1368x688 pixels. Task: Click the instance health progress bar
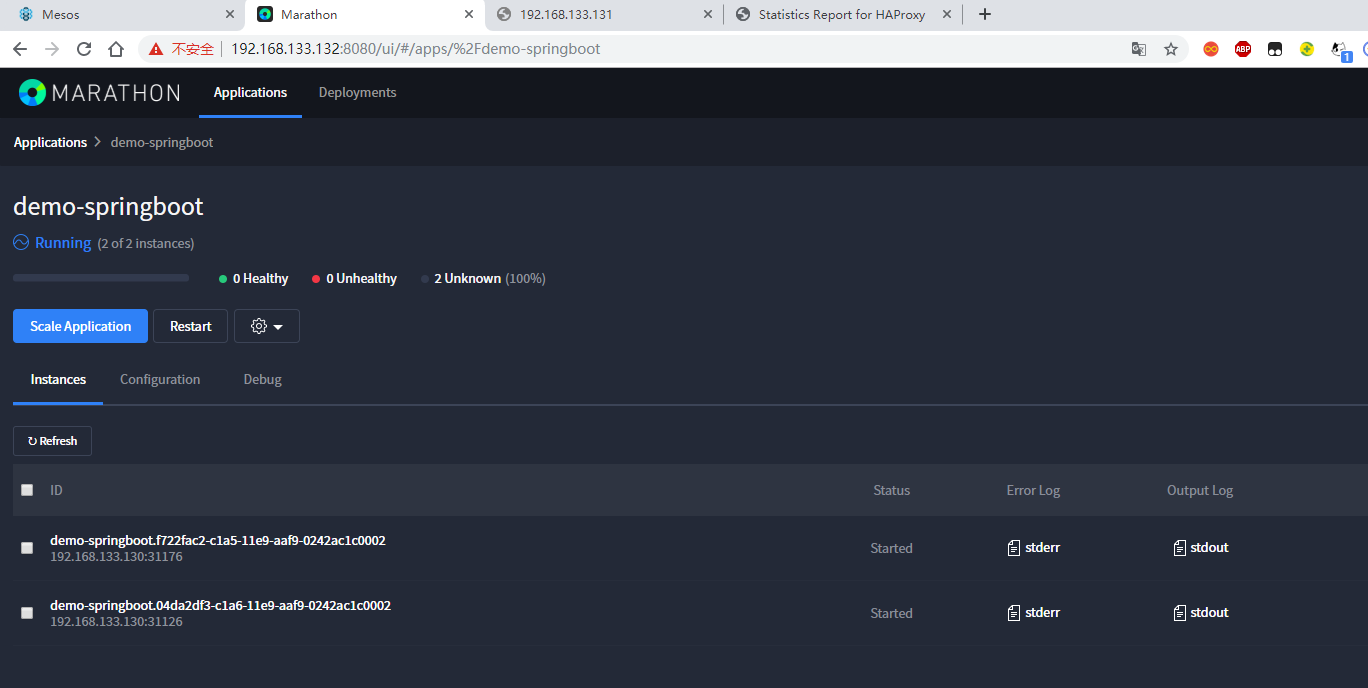[101, 278]
